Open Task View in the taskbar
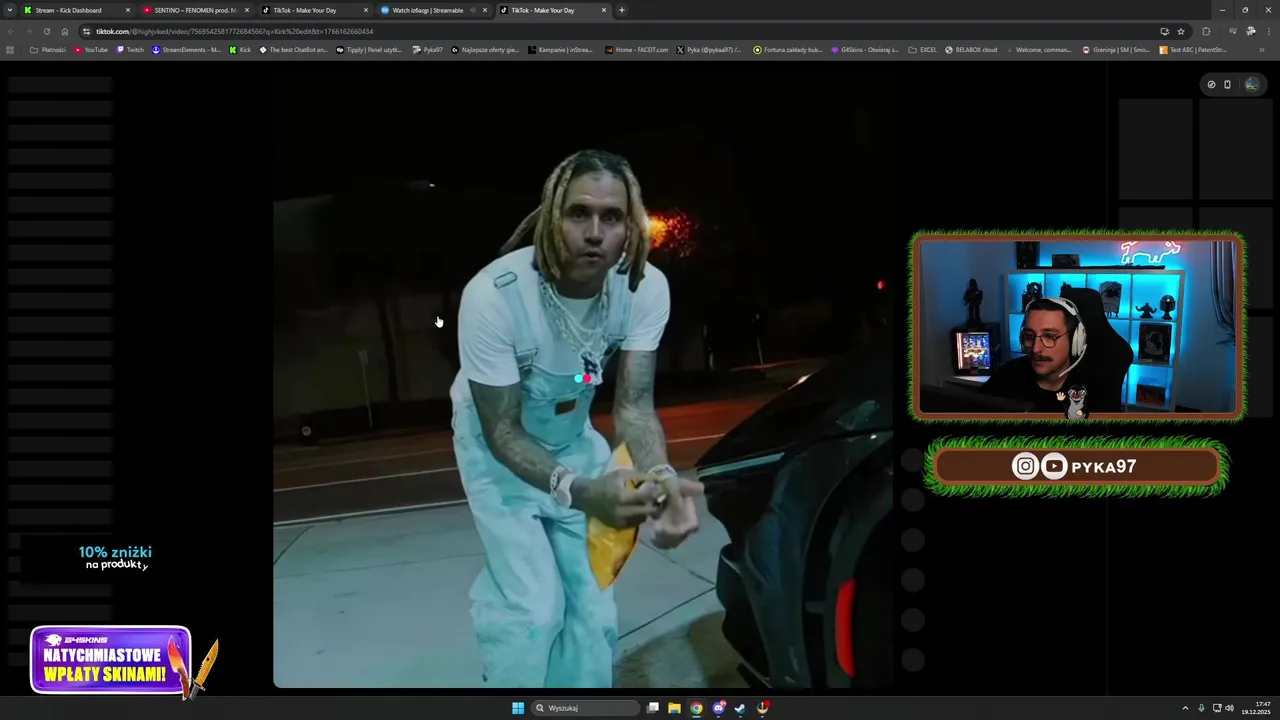 pos(653,708)
